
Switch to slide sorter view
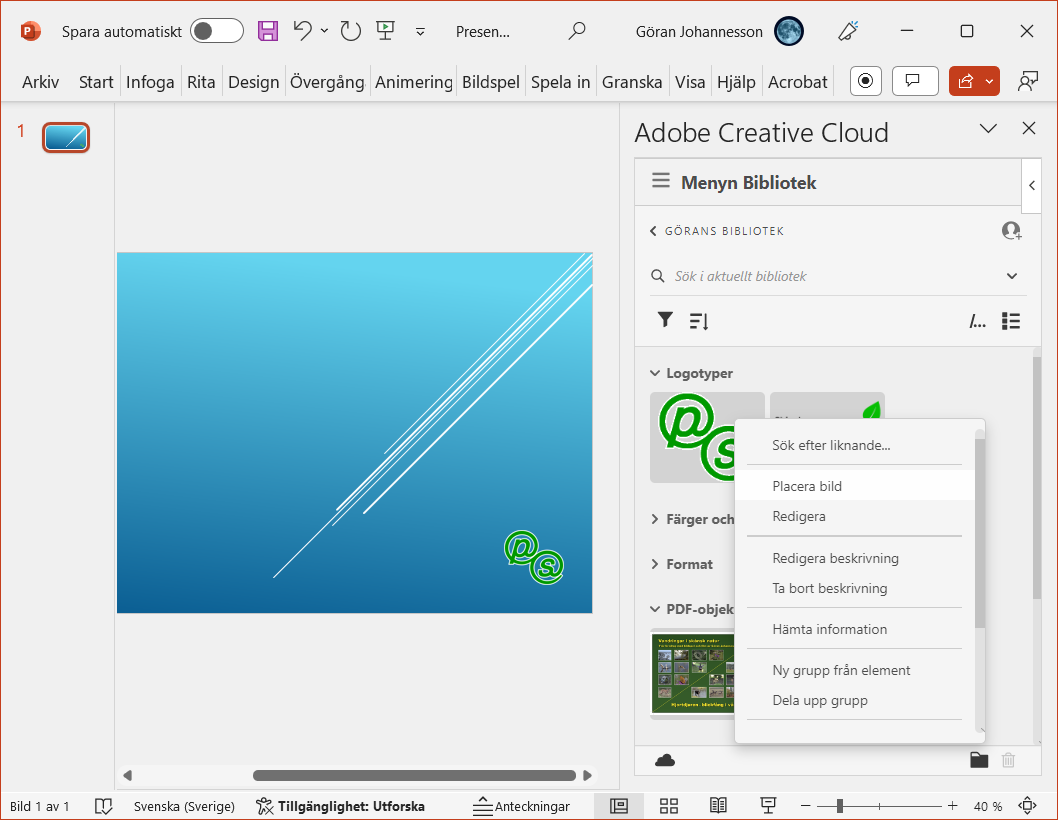(x=669, y=806)
